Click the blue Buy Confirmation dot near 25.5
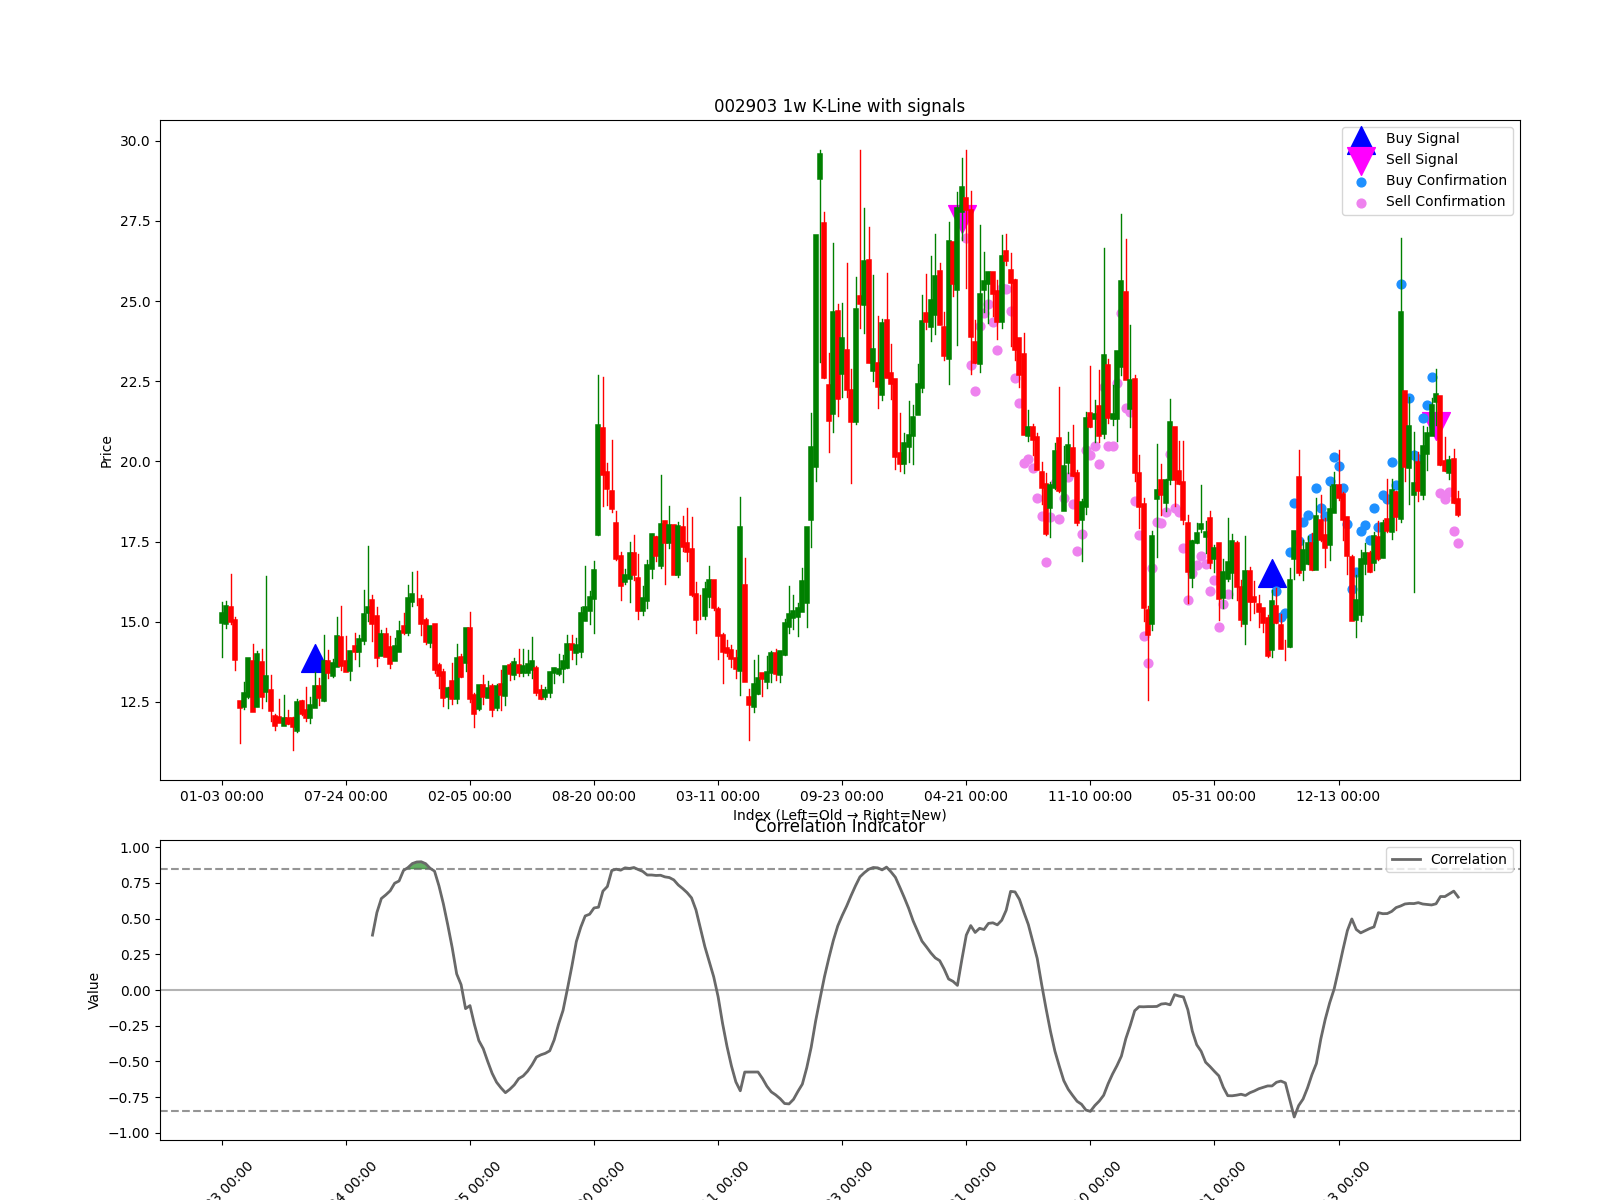This screenshot has width=1600, height=1200. 1401,284
